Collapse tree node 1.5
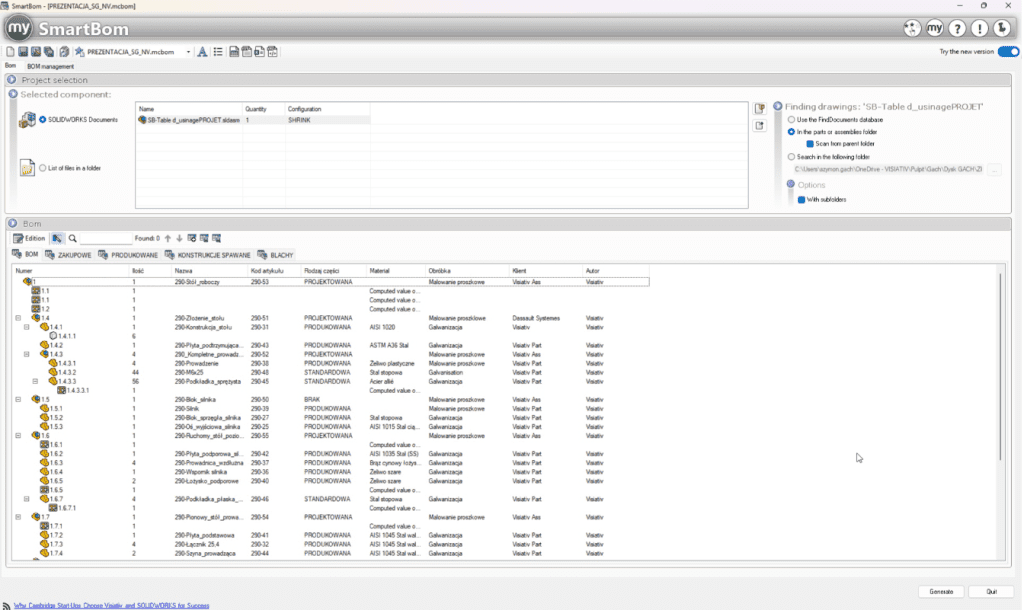This screenshot has height=610, width=1024. tap(18, 399)
